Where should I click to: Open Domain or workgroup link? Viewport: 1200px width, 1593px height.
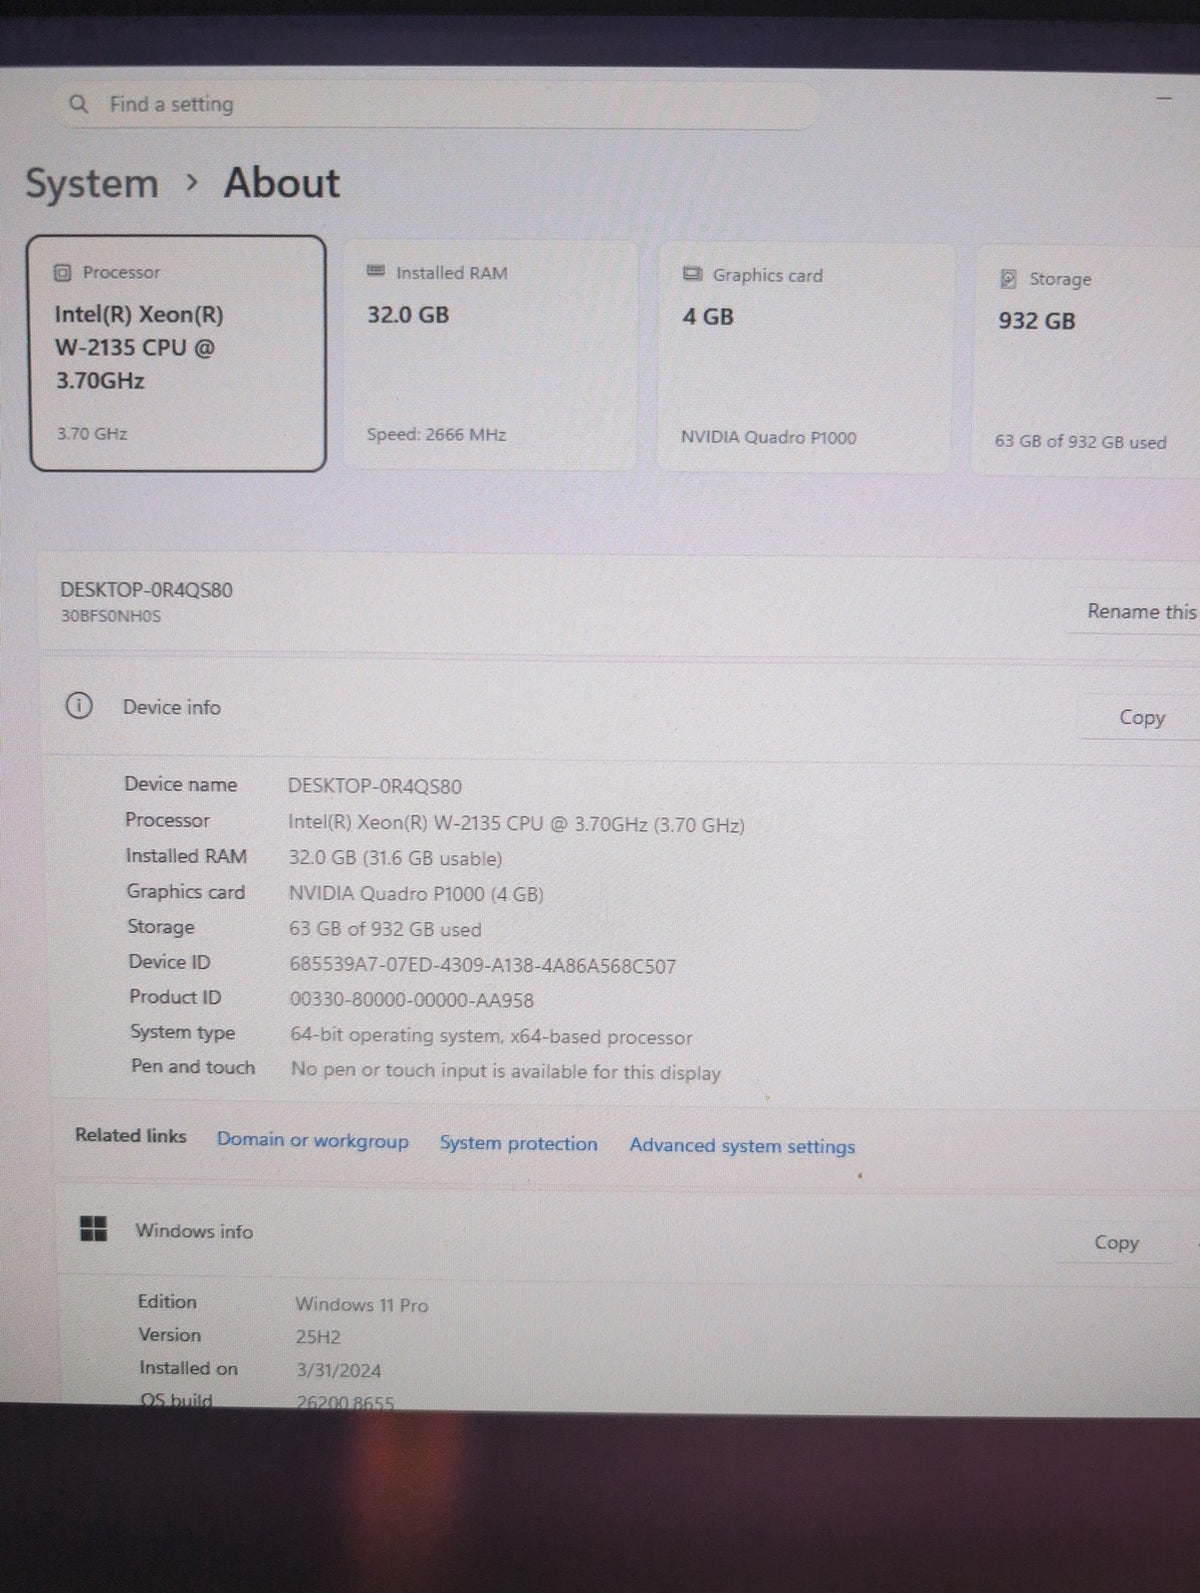[312, 1140]
